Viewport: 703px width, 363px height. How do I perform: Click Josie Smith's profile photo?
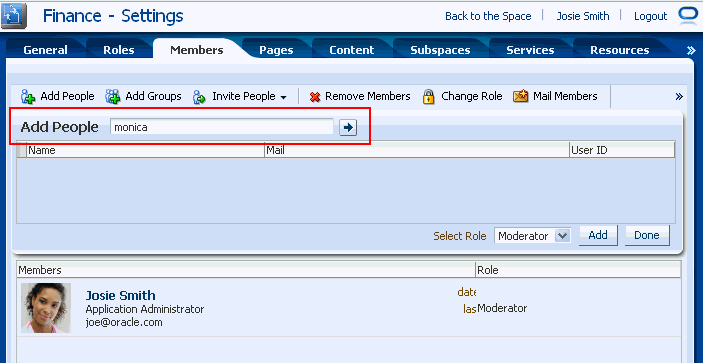click(46, 308)
